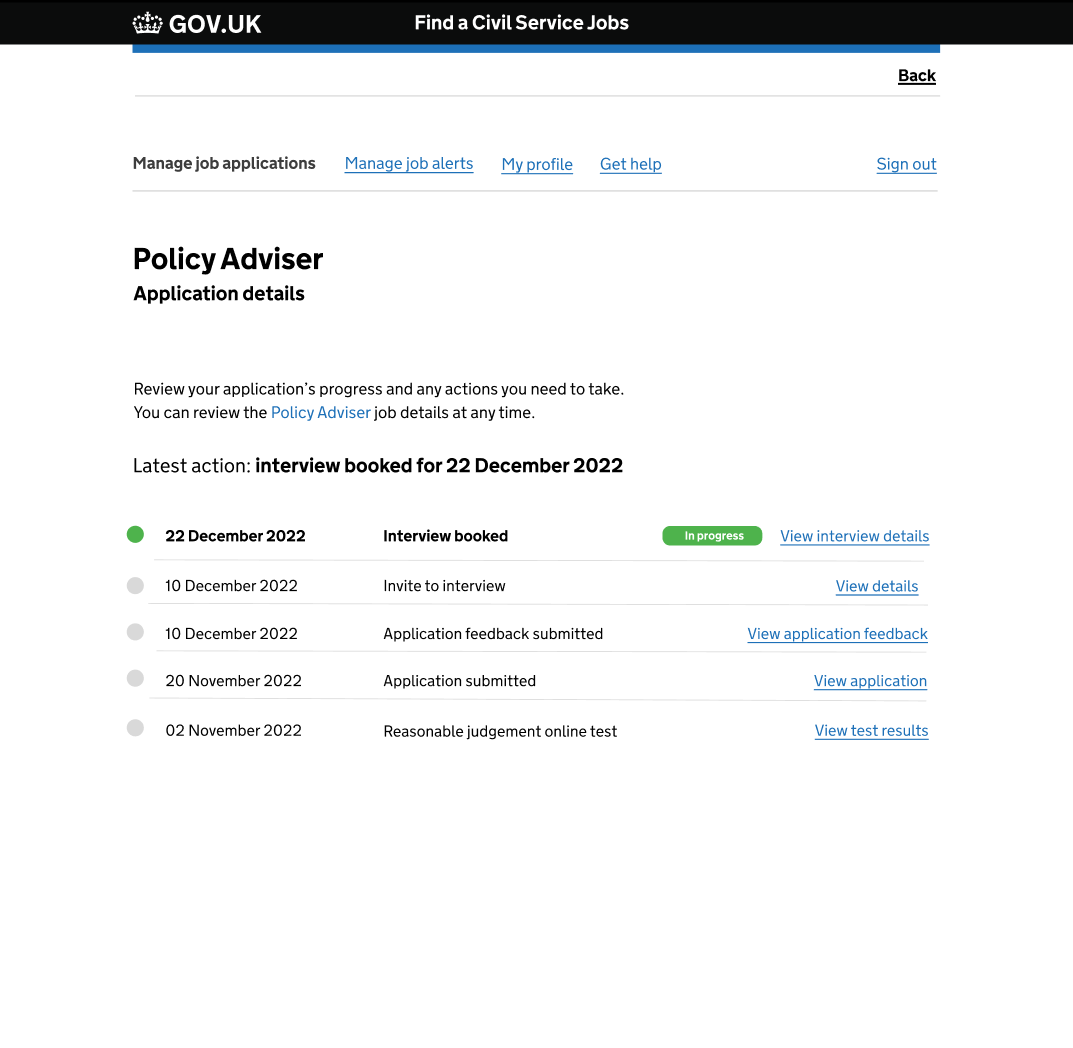Switch to Manage job alerts
The width and height of the screenshot is (1073, 1048).
tap(409, 164)
